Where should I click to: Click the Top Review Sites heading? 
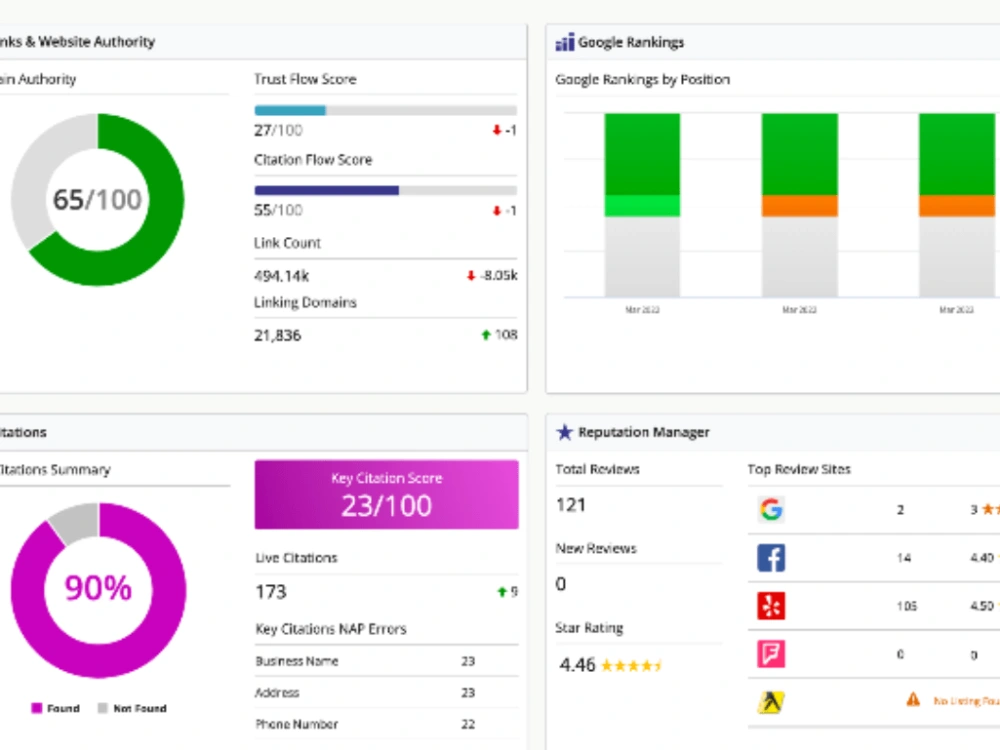pyautogui.click(x=799, y=469)
